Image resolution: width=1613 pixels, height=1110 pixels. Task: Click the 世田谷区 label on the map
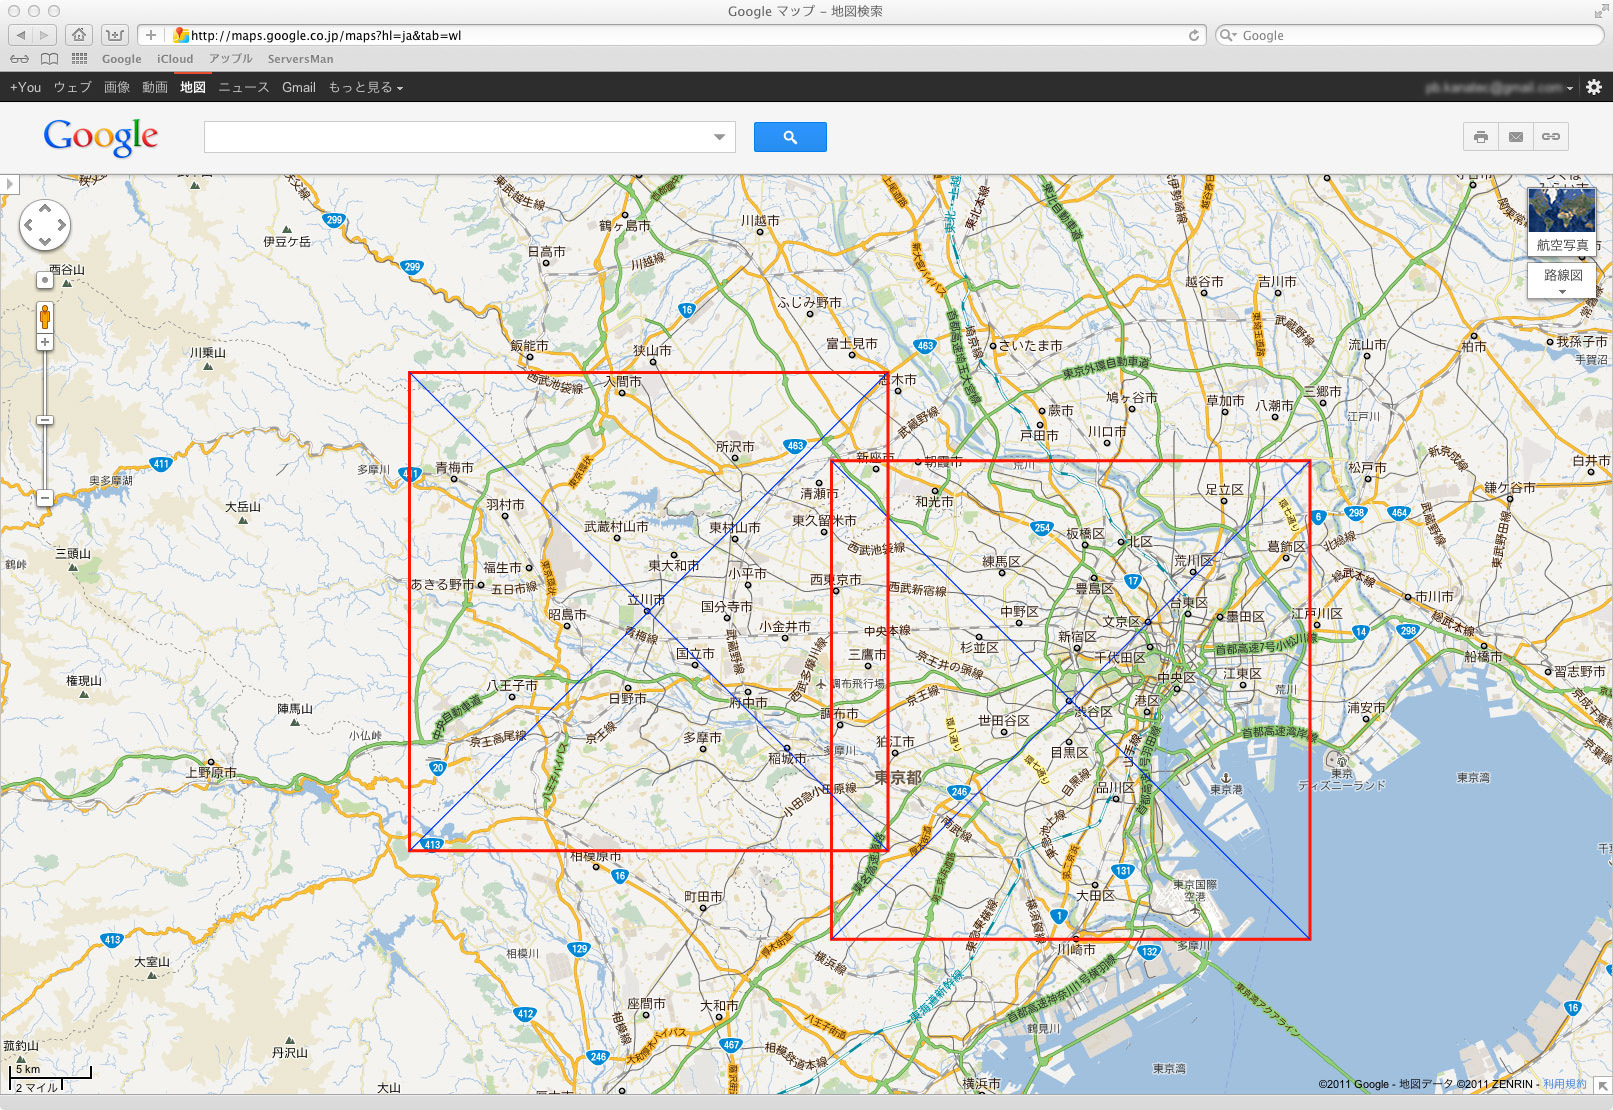[1004, 720]
